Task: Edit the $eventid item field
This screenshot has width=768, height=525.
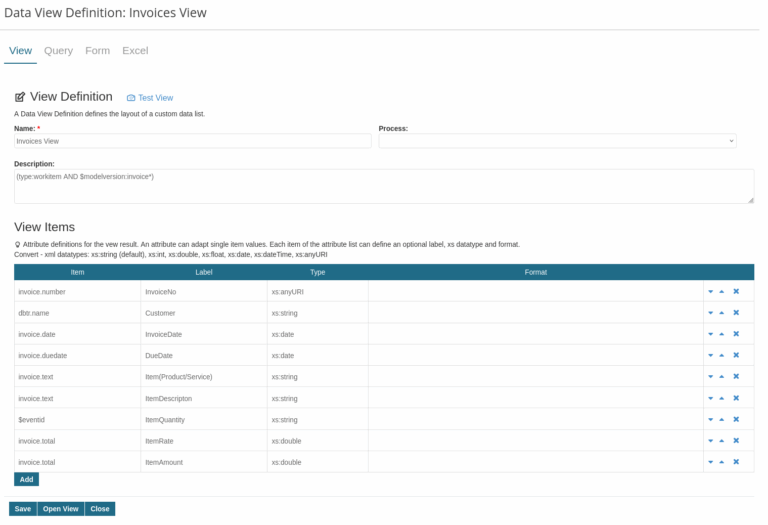Action: pos(77,420)
